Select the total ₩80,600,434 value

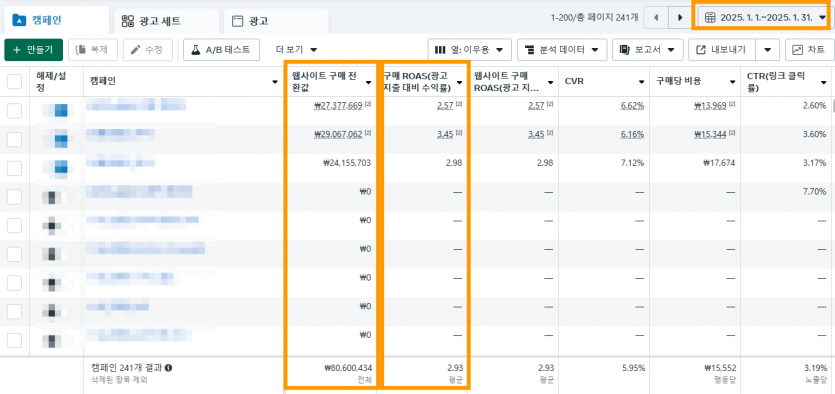tap(348, 367)
